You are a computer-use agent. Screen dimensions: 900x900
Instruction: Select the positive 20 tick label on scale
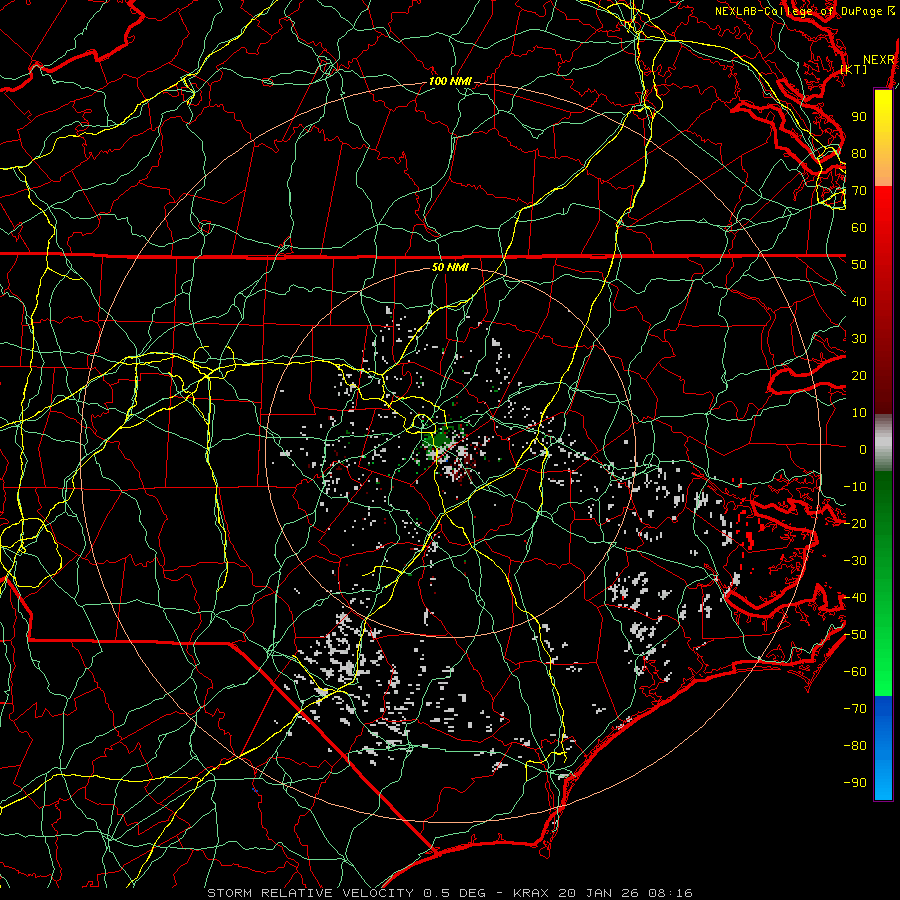click(x=859, y=376)
